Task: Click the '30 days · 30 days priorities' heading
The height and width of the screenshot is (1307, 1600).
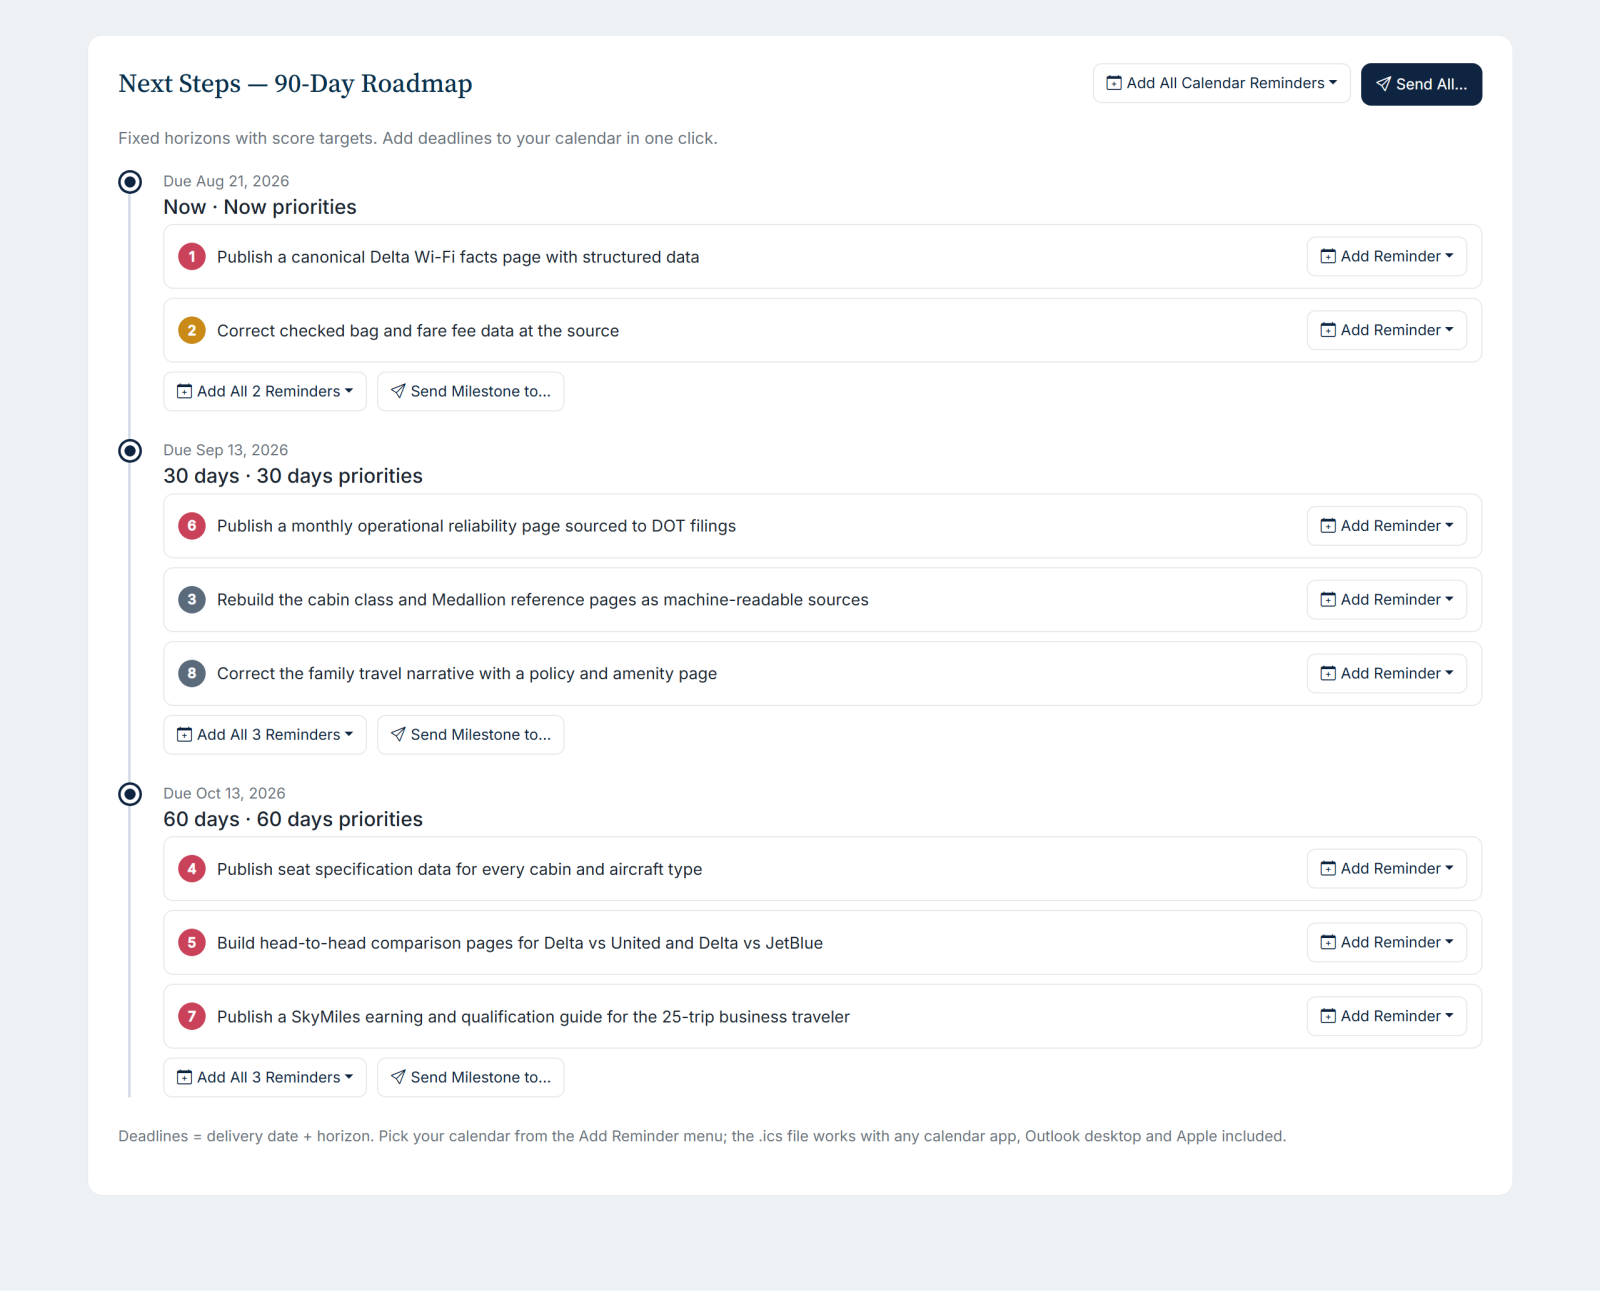Action: click(x=293, y=477)
